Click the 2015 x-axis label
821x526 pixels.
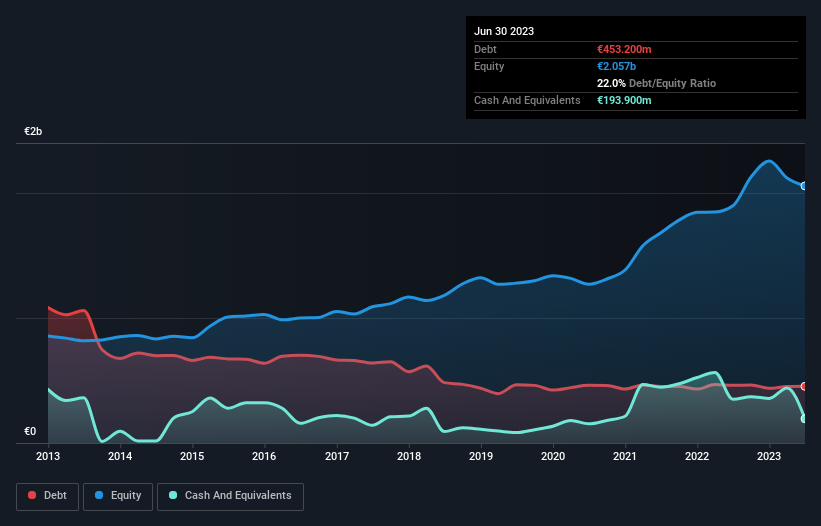pos(192,456)
